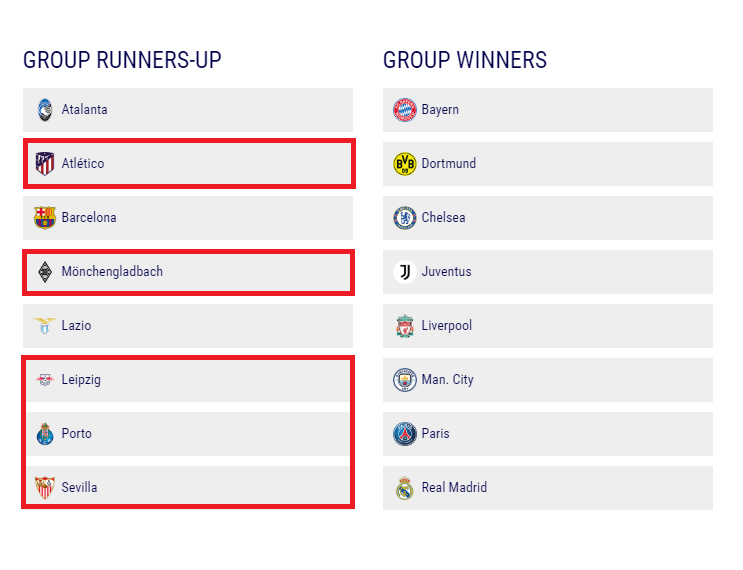Screen dimensions: 743x570
Task: Click the Paris club crest
Action: coord(405,434)
